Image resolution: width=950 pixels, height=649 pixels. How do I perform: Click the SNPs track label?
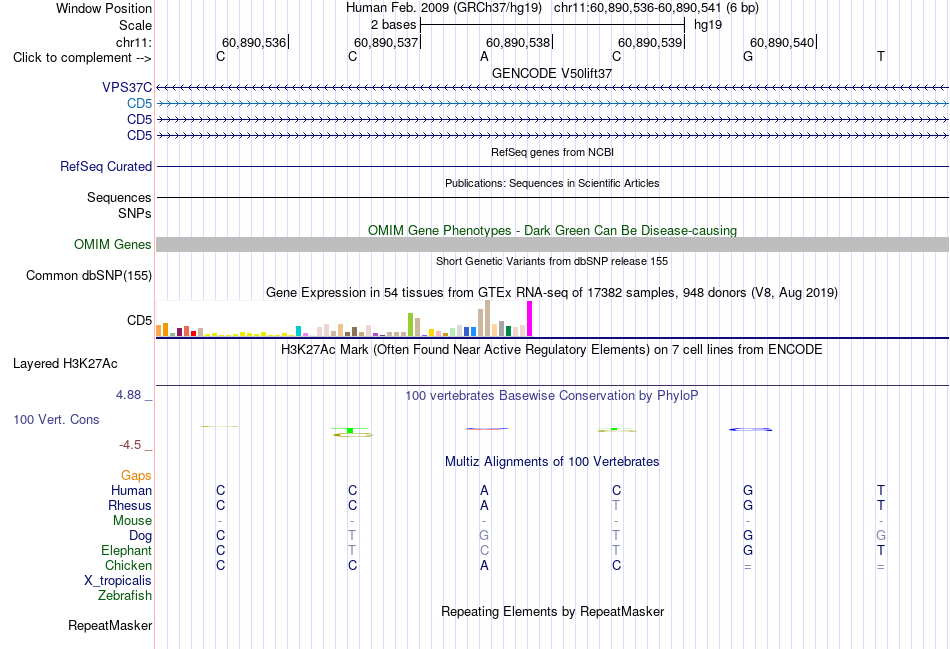click(135, 213)
